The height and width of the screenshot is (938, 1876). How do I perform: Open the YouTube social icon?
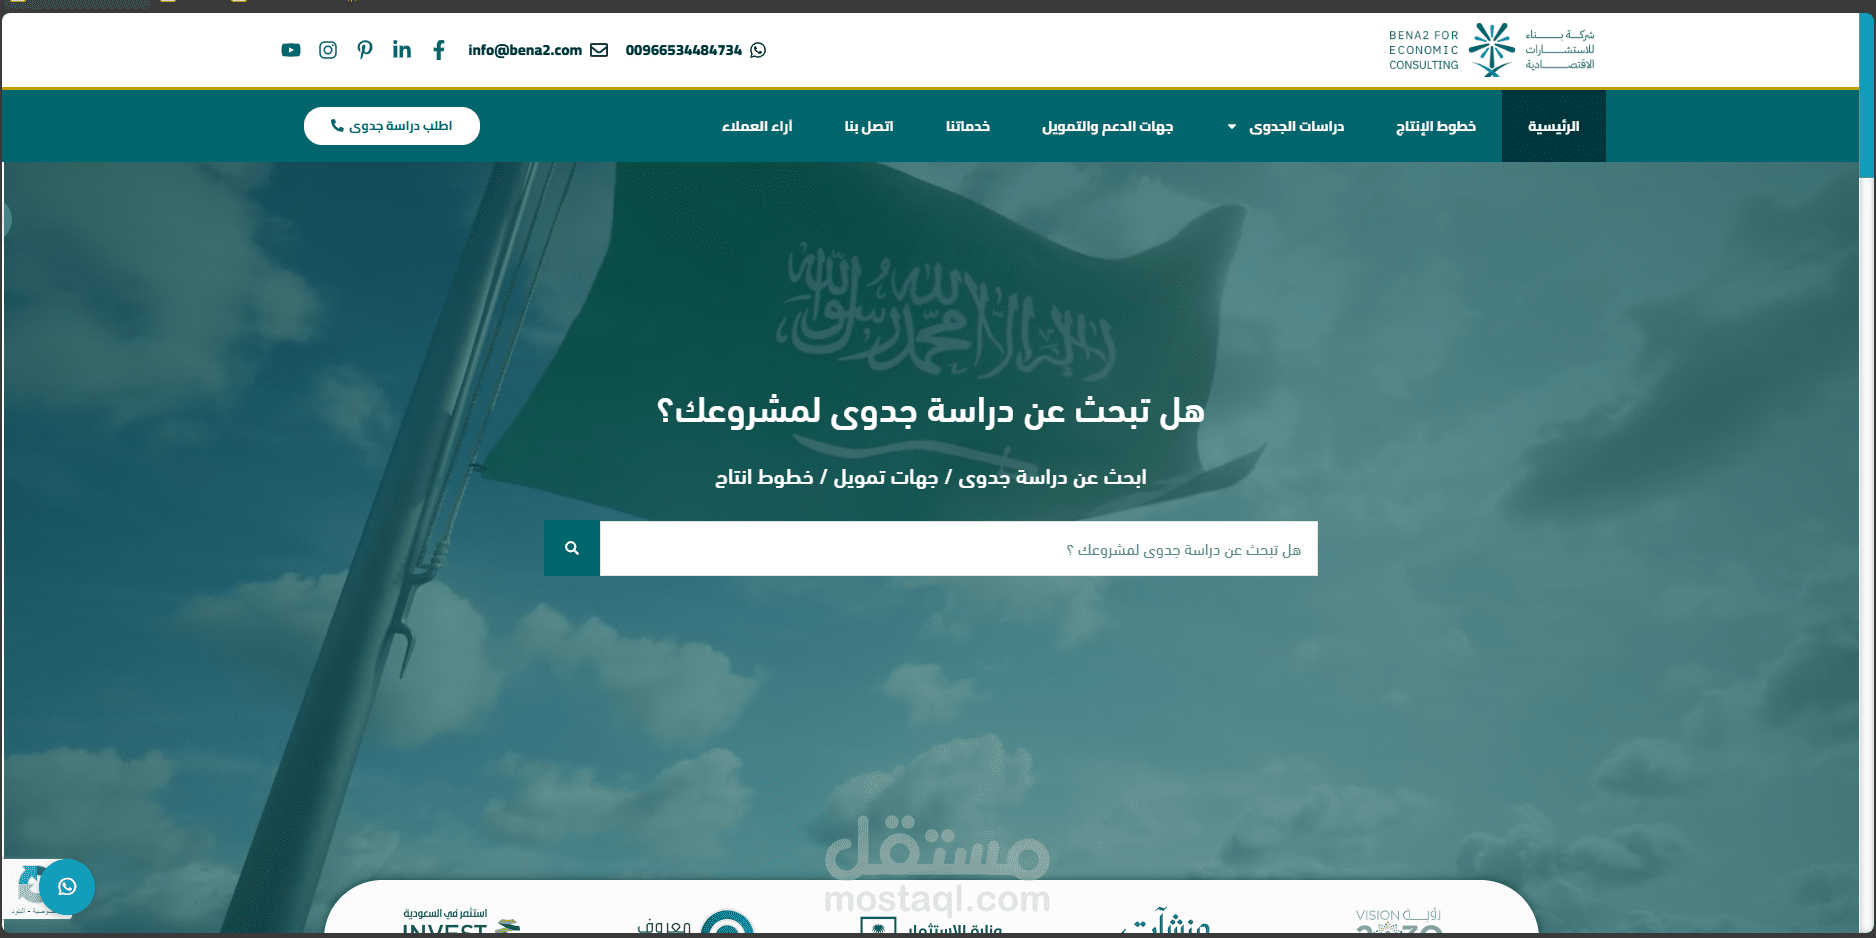291,50
